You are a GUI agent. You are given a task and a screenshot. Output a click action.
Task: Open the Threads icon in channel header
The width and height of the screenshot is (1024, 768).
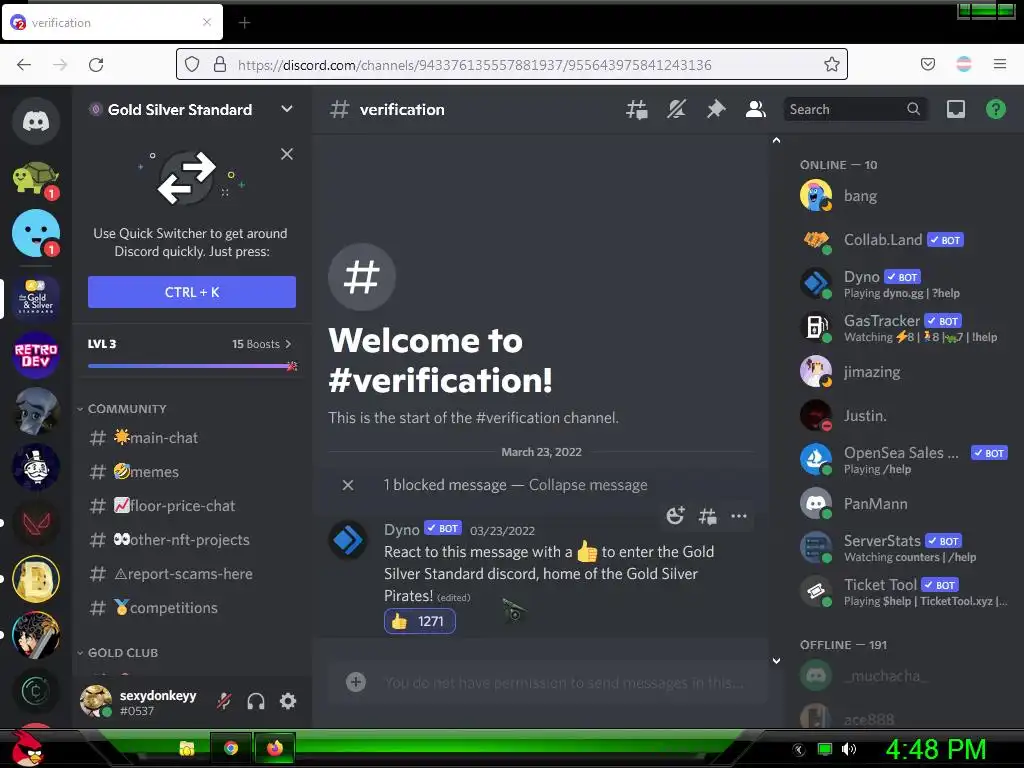tap(636, 110)
